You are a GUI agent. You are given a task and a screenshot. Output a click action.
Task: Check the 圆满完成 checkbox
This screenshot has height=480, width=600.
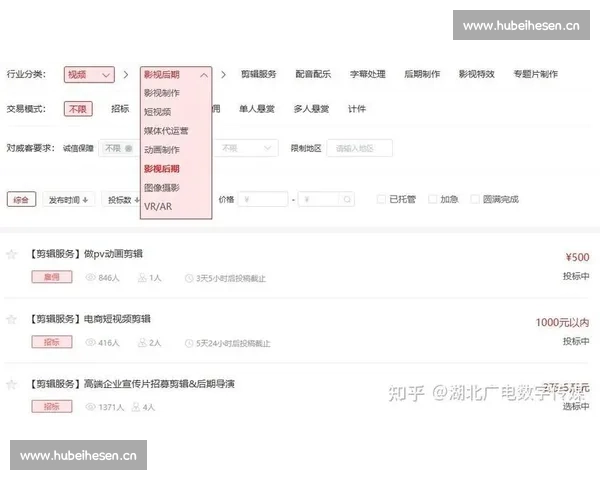pos(475,199)
